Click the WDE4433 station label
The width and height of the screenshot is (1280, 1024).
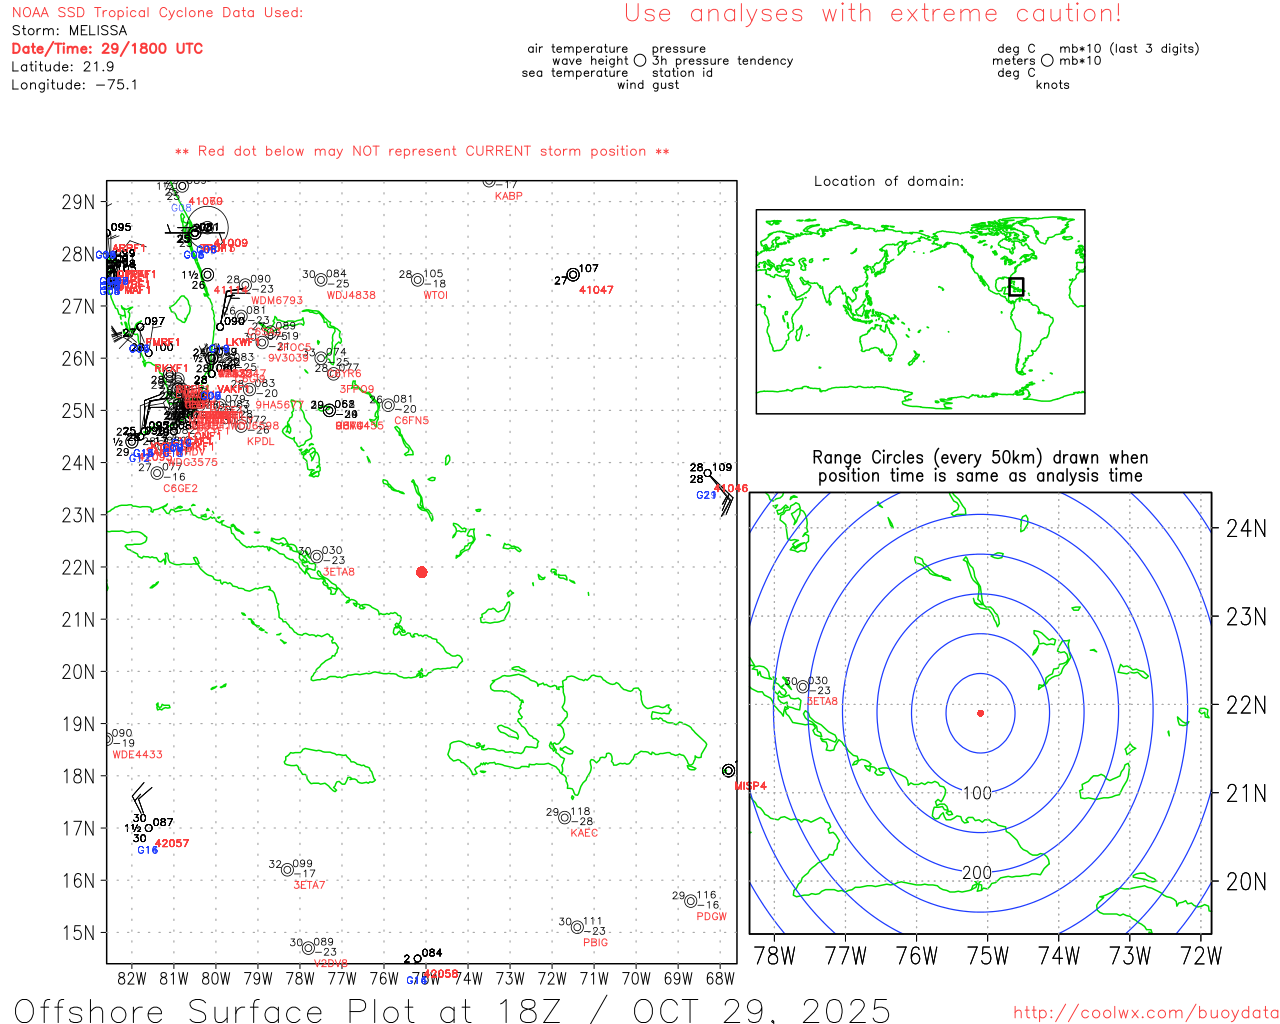[137, 755]
